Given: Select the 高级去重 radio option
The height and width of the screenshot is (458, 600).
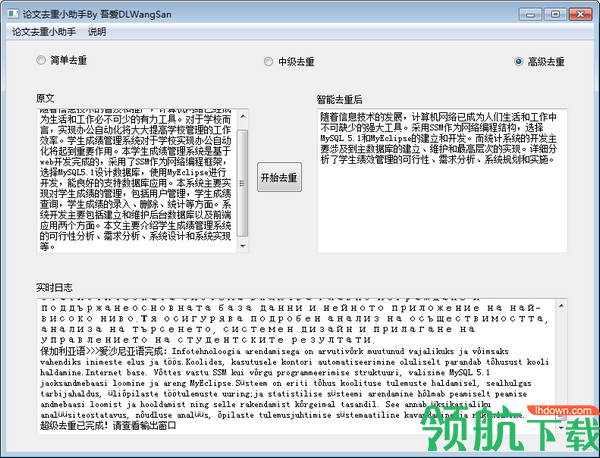Looking at the screenshot, I should point(540,62).
